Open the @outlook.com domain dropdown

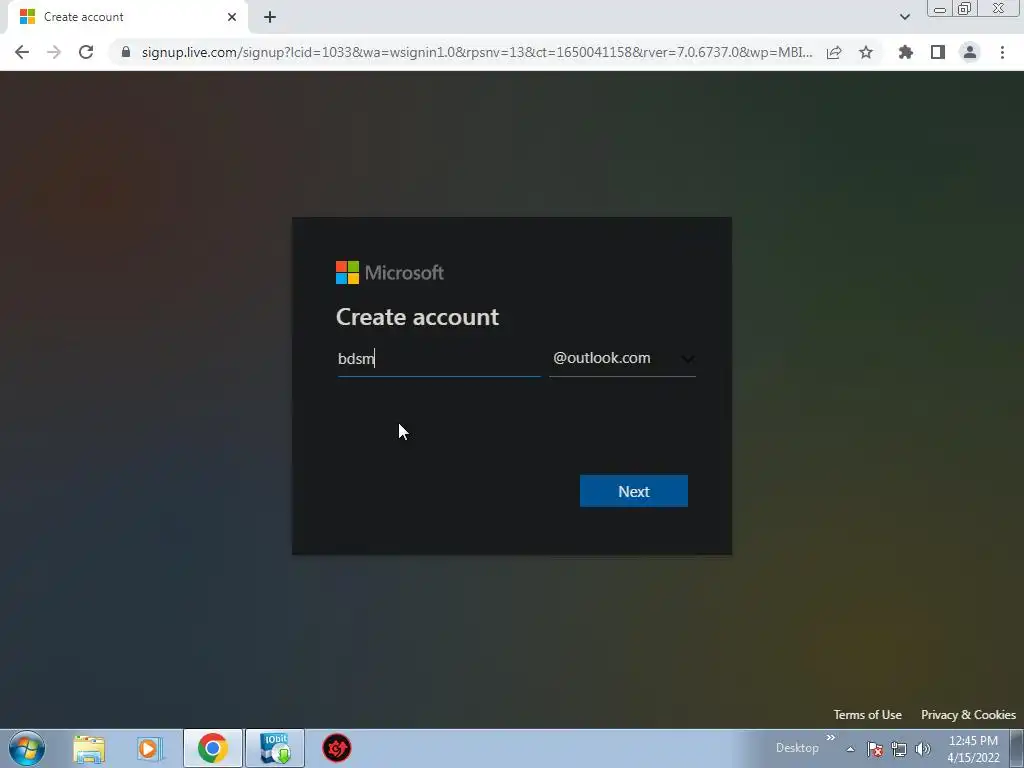622,359
